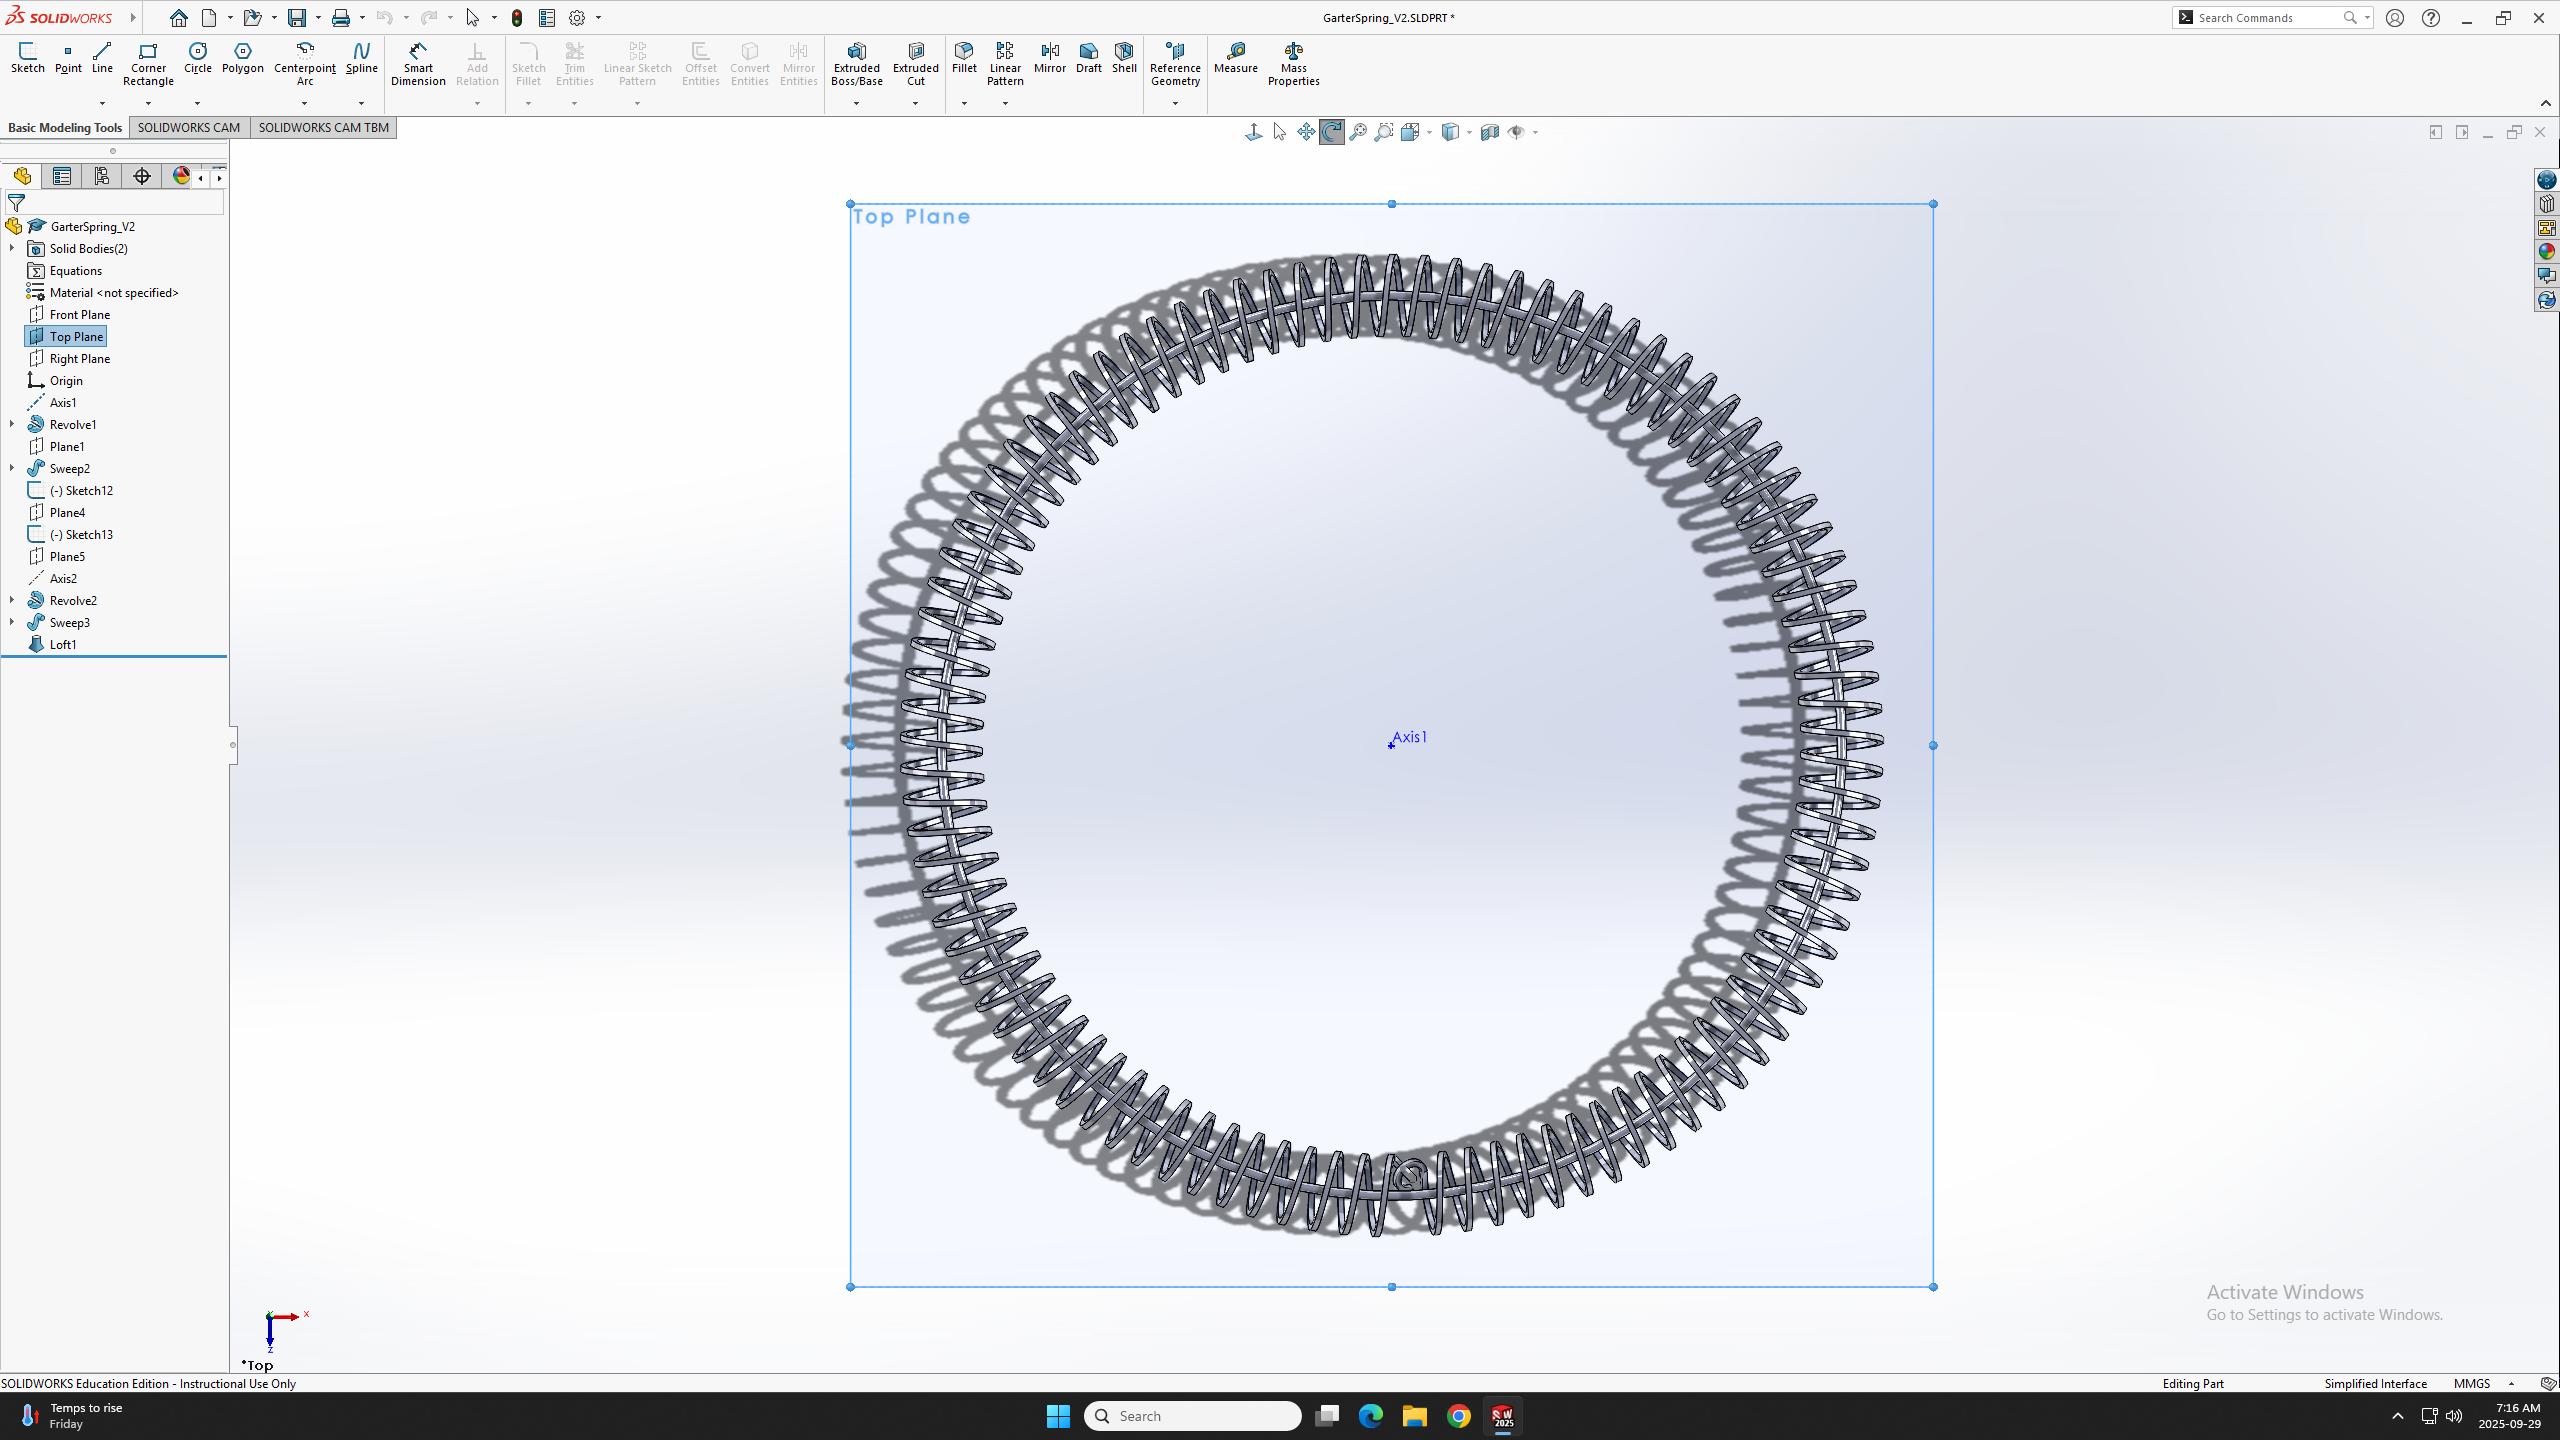Pick the Circle sketch tool
The height and width of the screenshot is (1440, 2560).
pos(198,58)
